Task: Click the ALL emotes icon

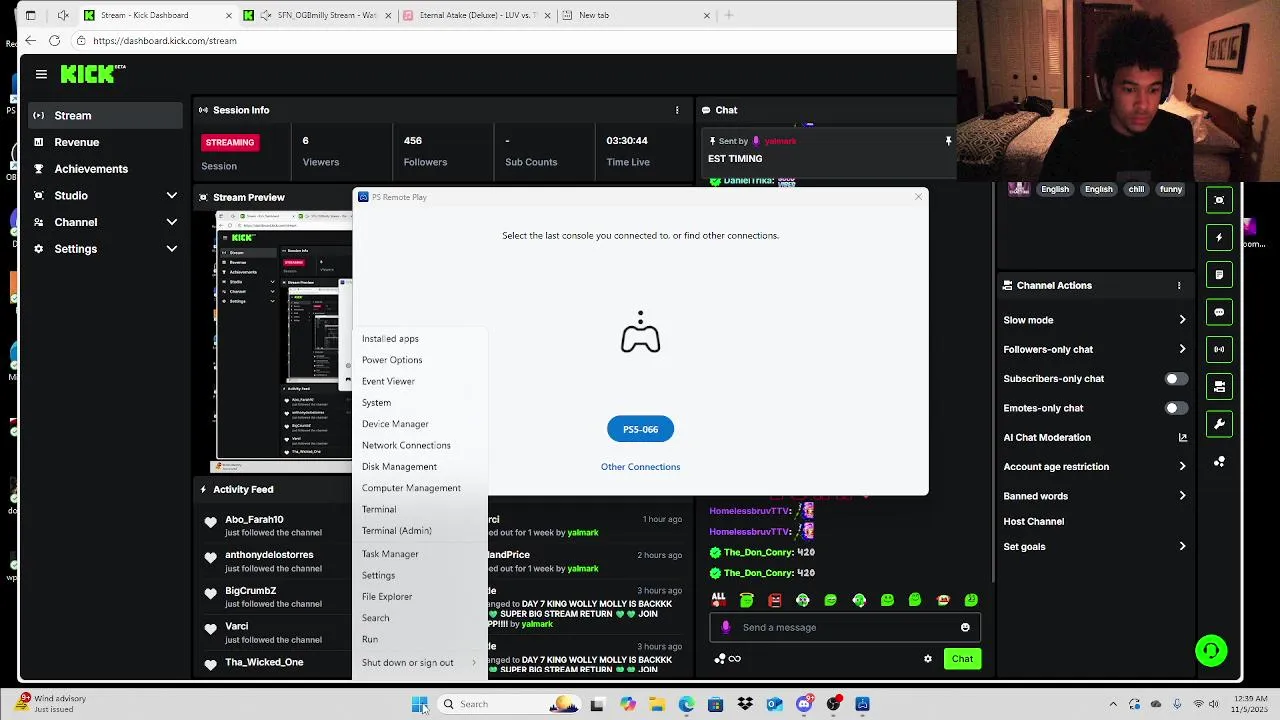Action: 718,599
